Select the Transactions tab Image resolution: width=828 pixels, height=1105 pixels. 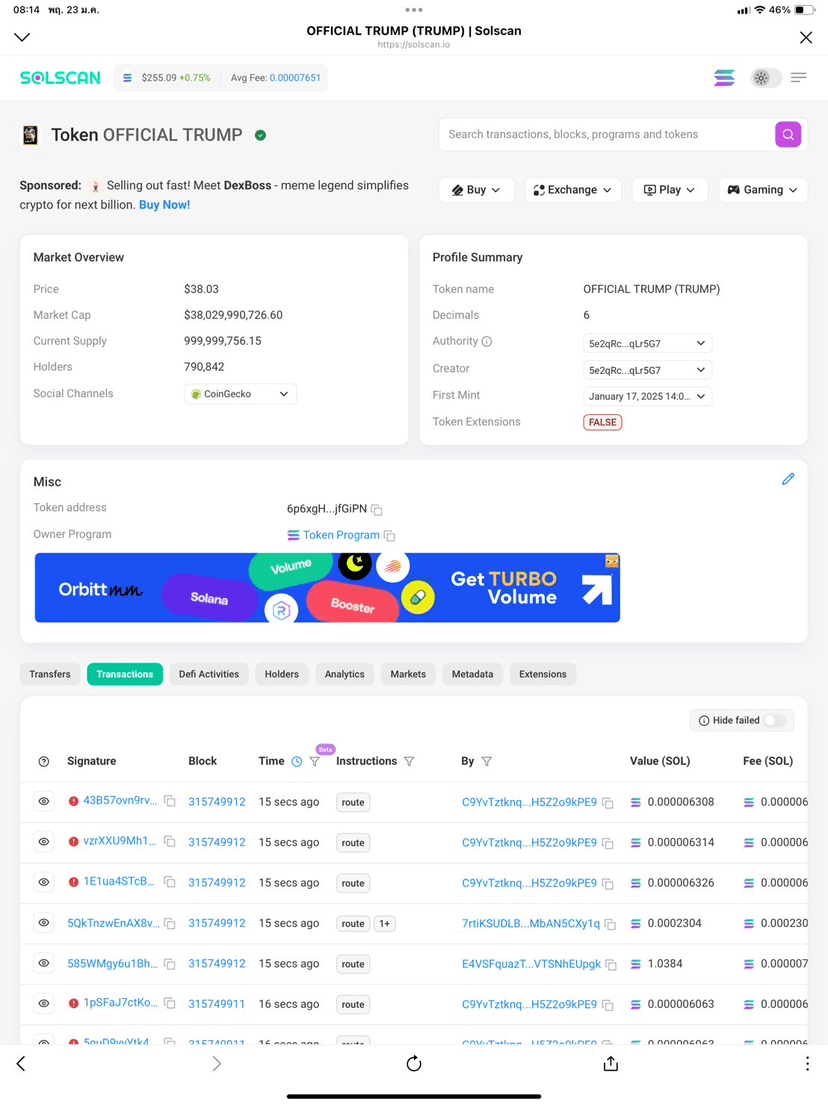click(x=125, y=674)
